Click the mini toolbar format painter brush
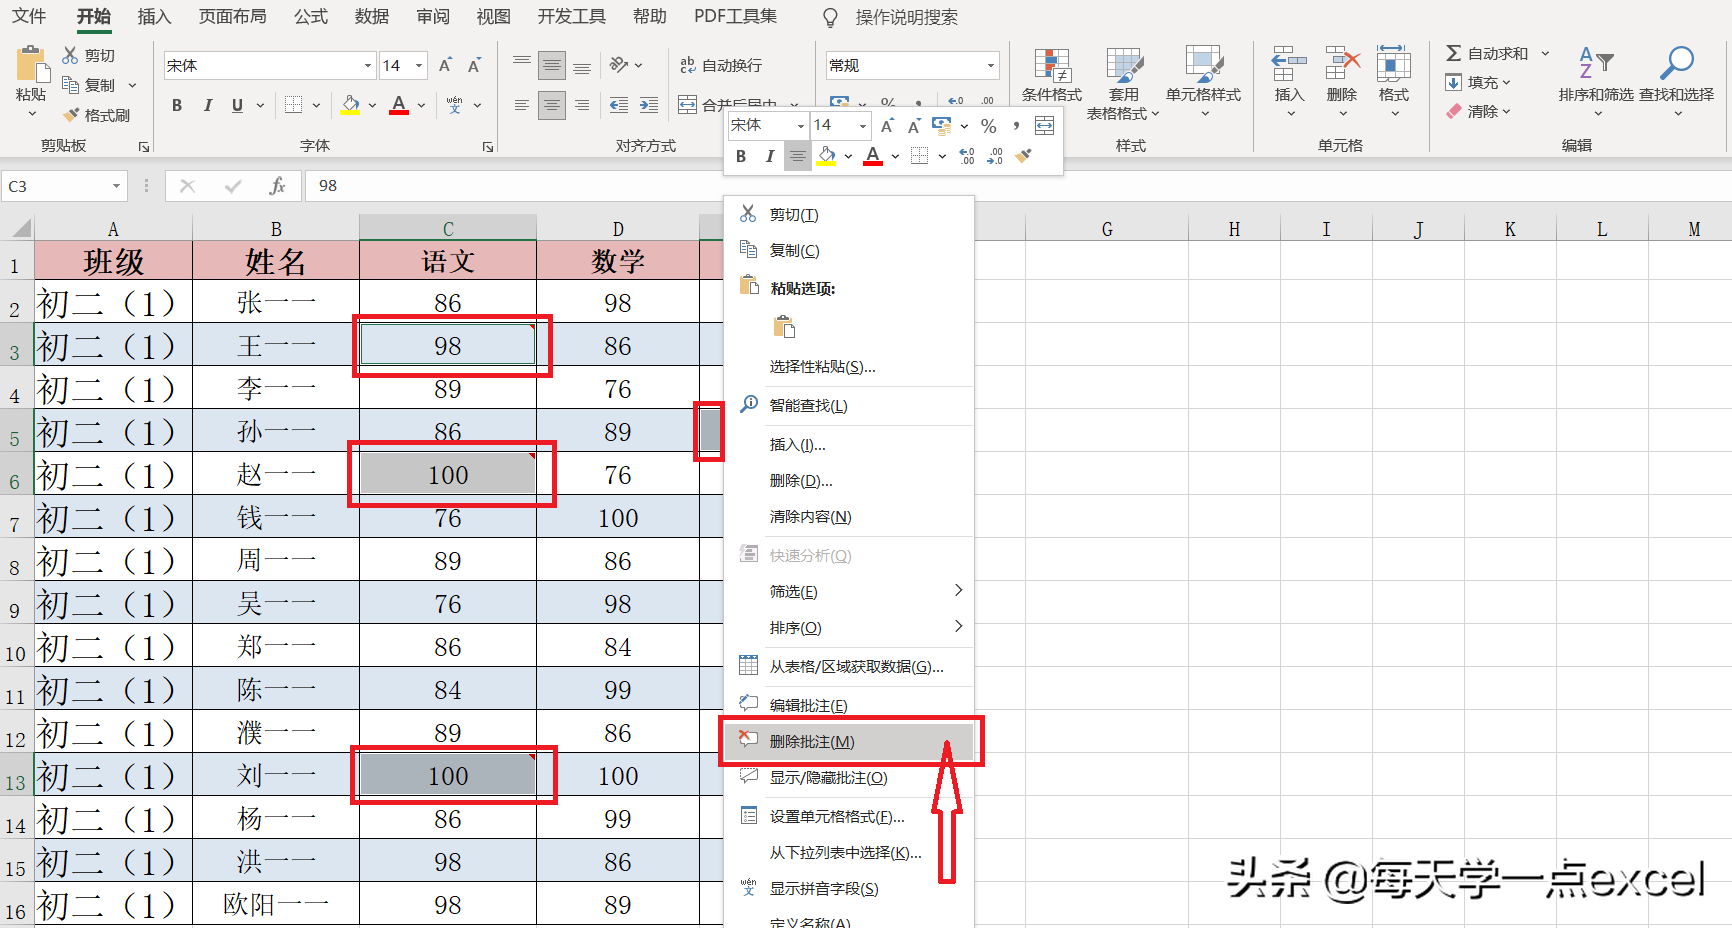1732x928 pixels. pyautogui.click(x=1023, y=156)
